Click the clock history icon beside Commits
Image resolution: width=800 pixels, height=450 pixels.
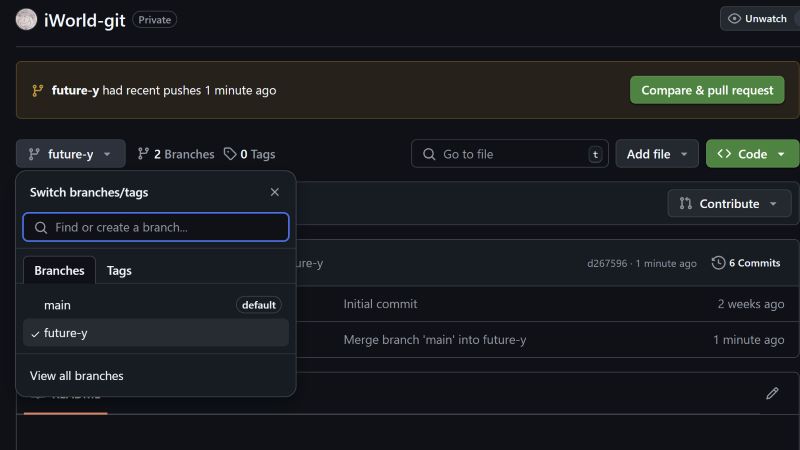click(718, 263)
